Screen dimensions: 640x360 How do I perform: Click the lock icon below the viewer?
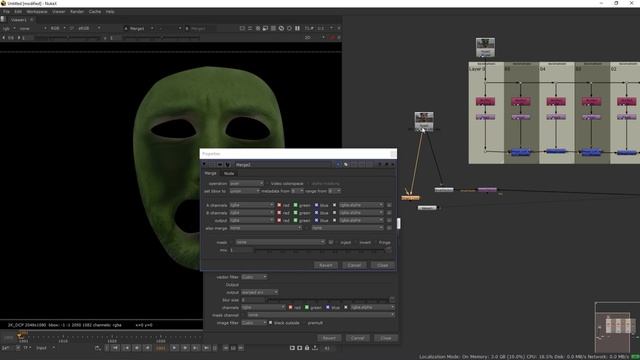(x=307, y=348)
